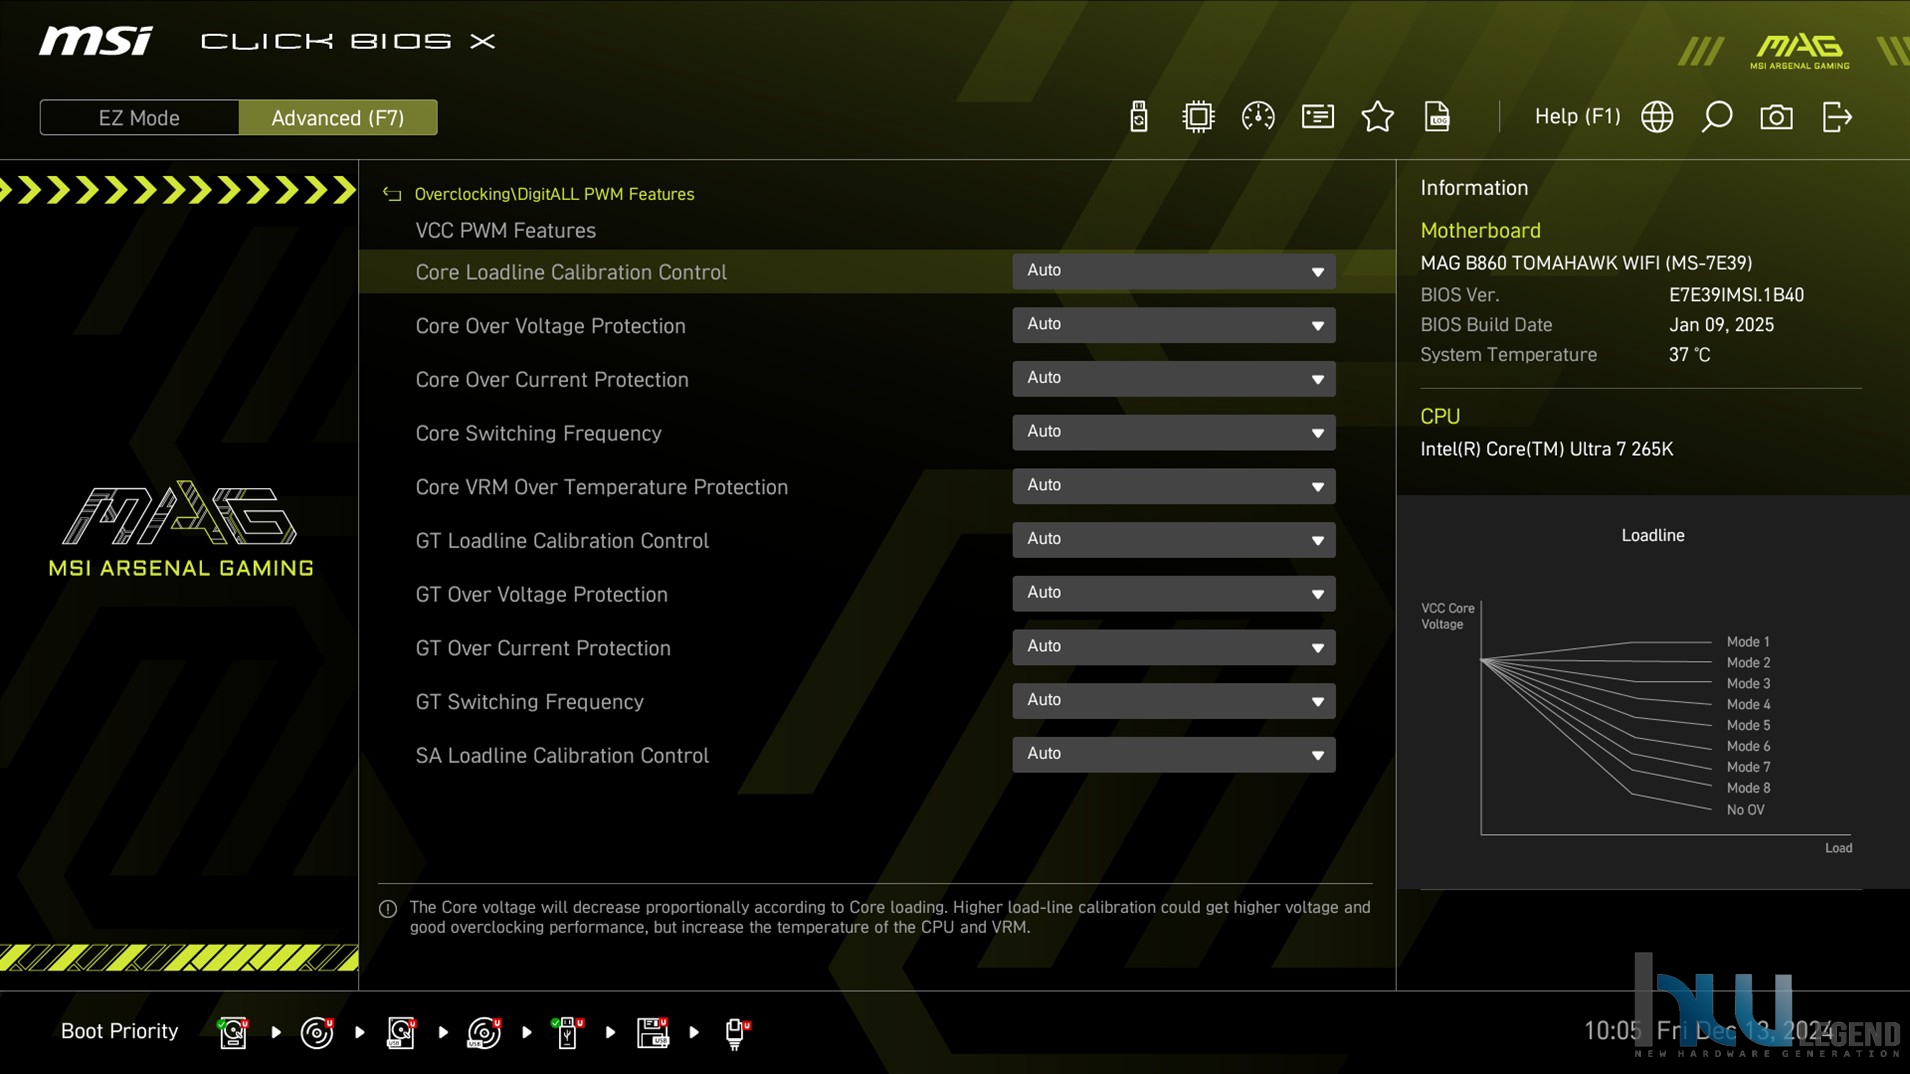Open Help (F1)

(1577, 116)
